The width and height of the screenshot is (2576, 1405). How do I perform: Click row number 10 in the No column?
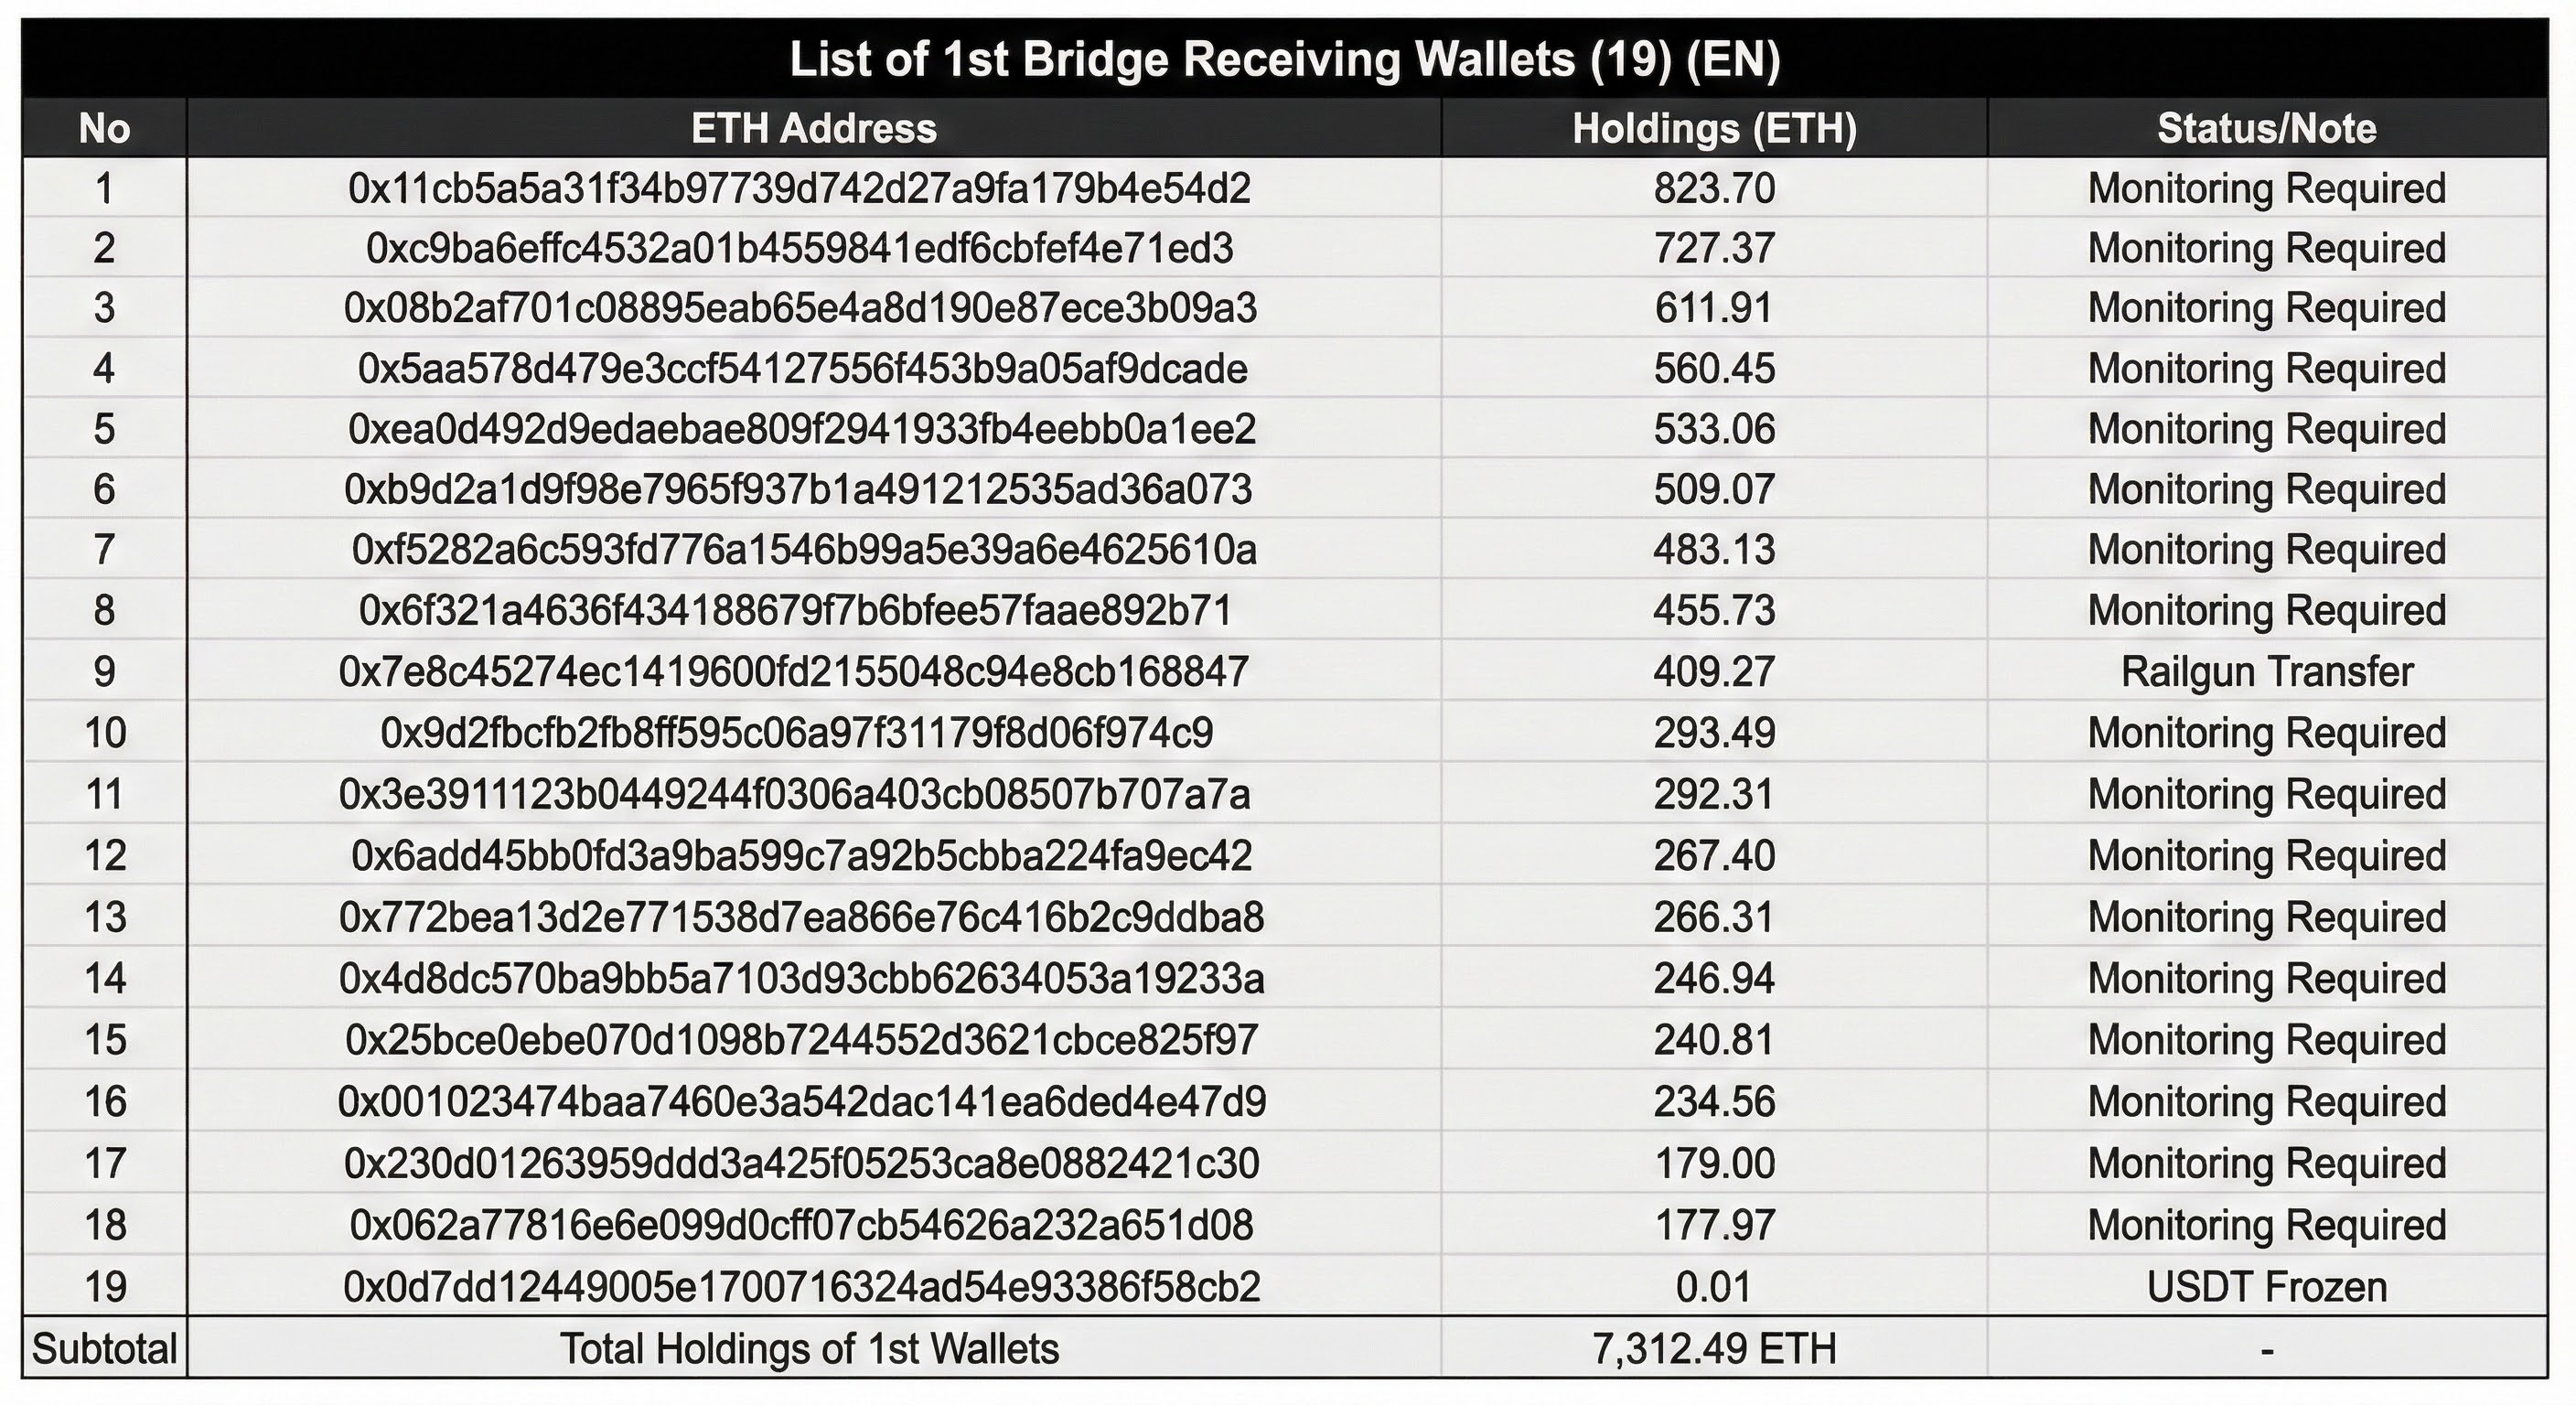point(104,733)
